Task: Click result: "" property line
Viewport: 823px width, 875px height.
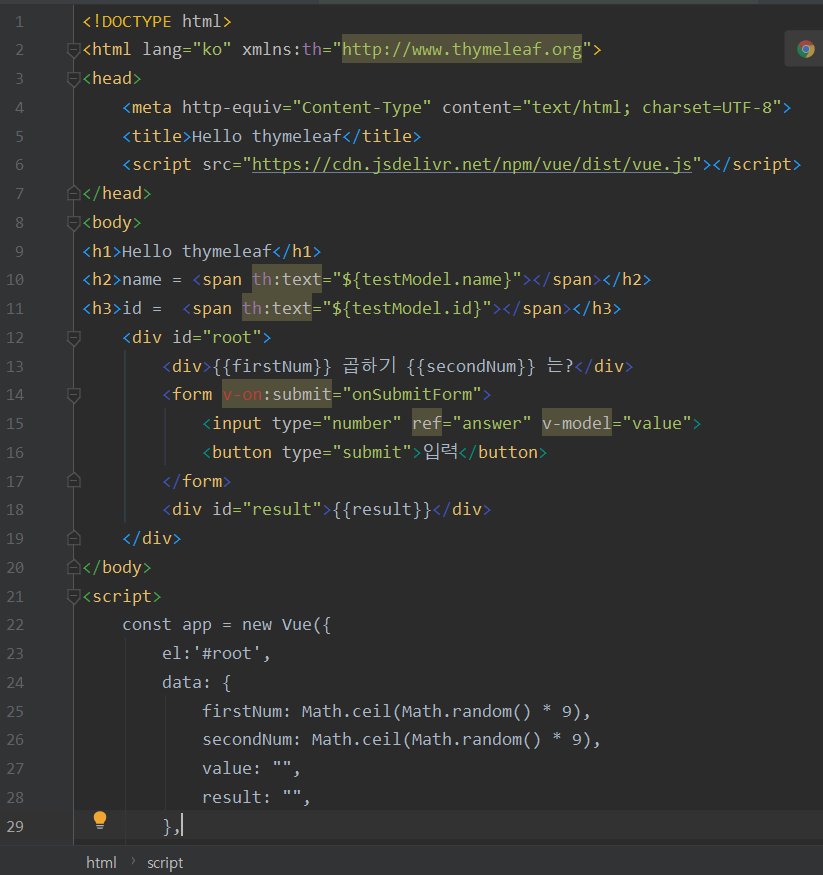Action: point(257,797)
